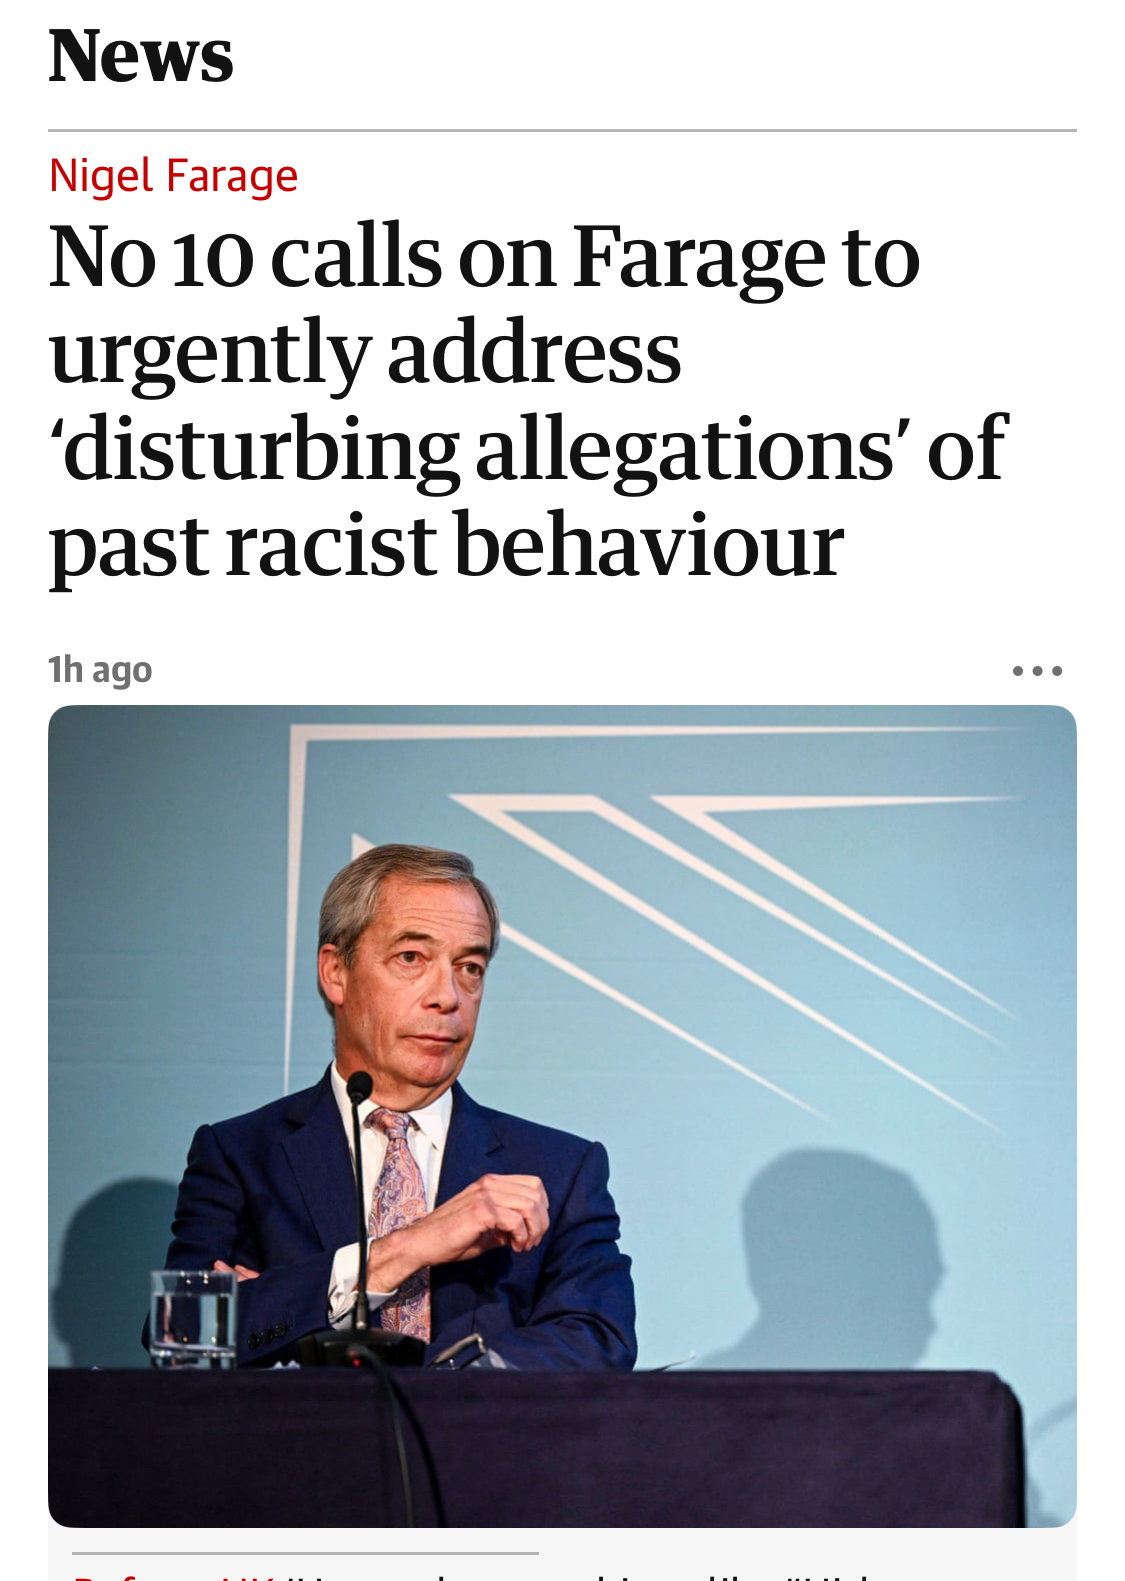Click the middle dot of the ellipsis icon
This screenshot has width=1125, height=1581.
[1037, 670]
